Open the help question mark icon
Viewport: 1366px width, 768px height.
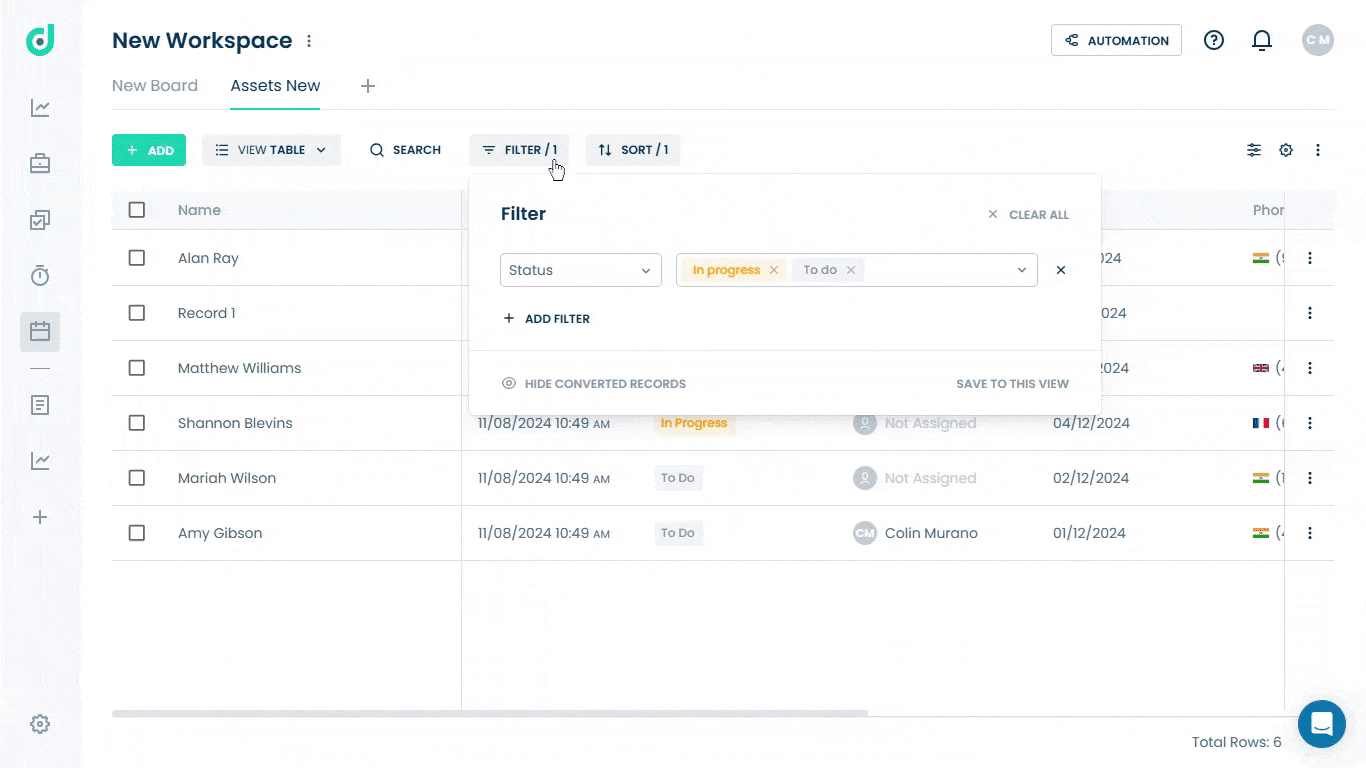click(x=1214, y=40)
